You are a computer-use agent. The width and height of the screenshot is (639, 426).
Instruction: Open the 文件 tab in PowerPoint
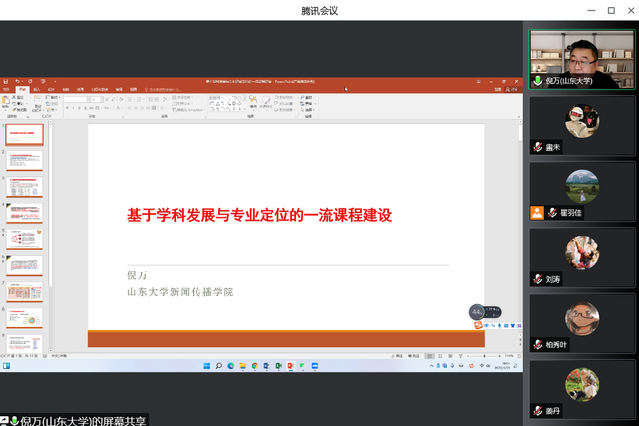tap(6, 89)
